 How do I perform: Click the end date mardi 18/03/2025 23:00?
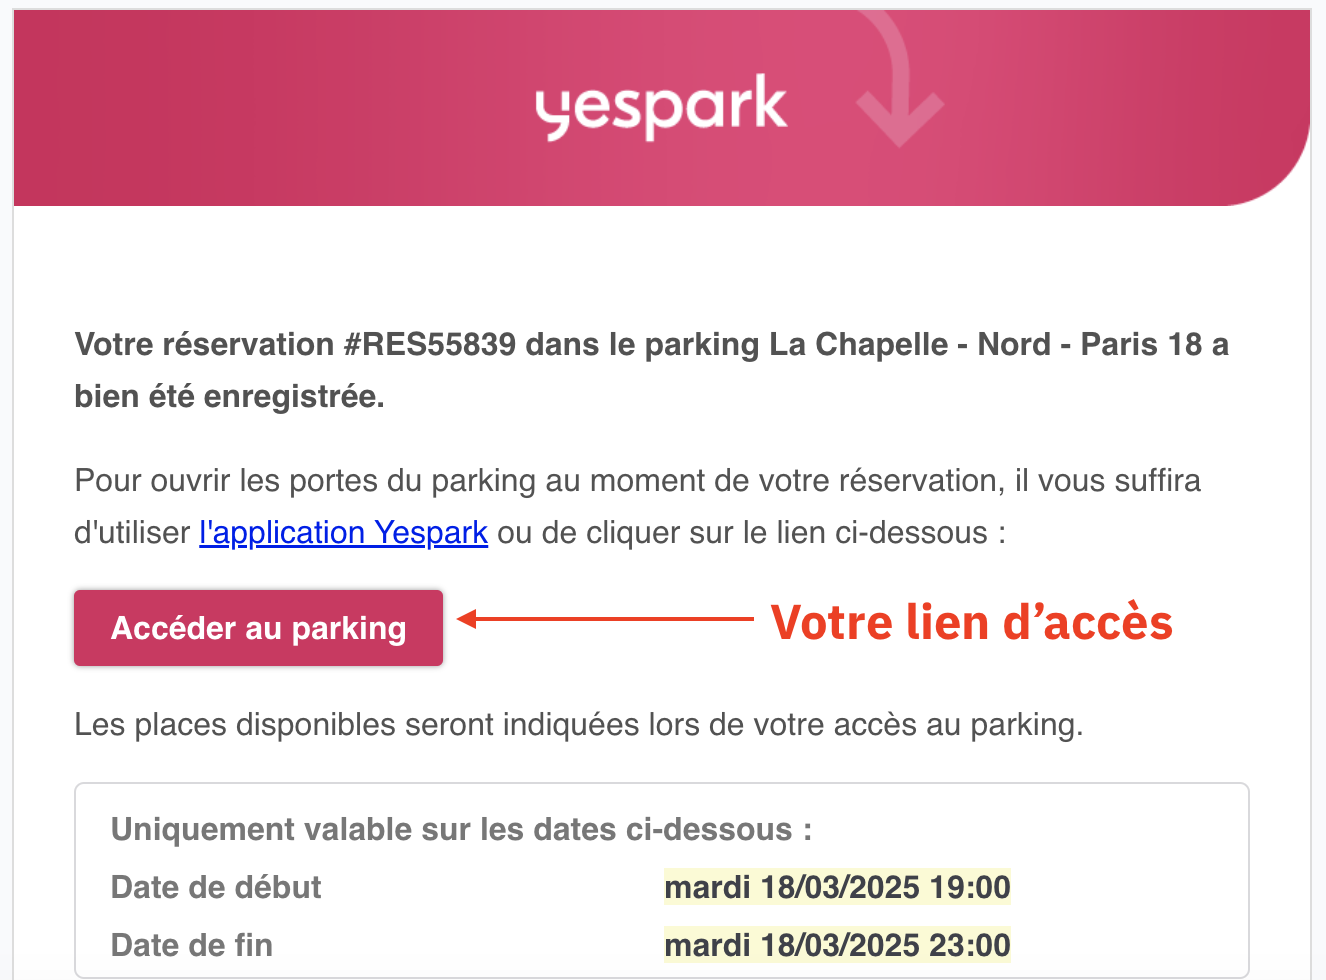837,945
